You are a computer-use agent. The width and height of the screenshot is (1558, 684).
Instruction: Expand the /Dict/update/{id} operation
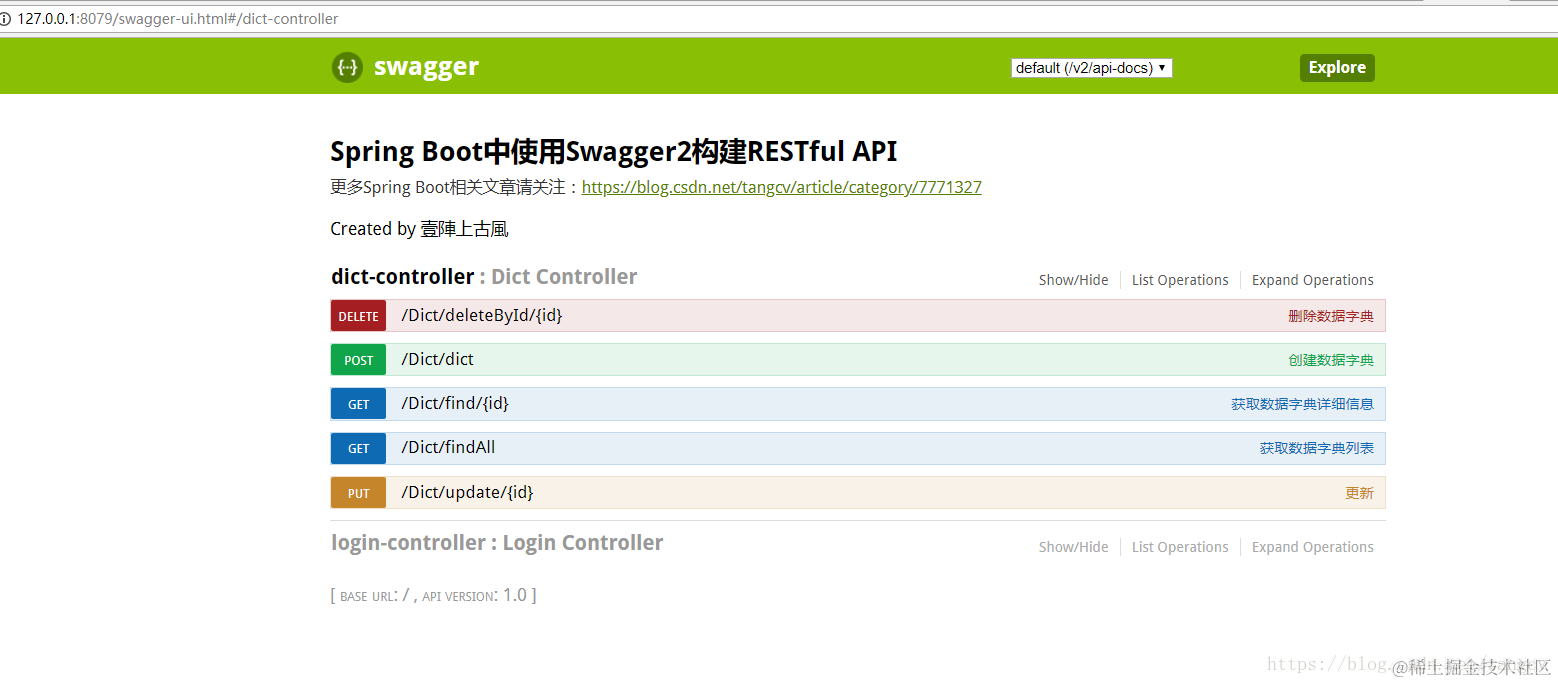(x=467, y=492)
